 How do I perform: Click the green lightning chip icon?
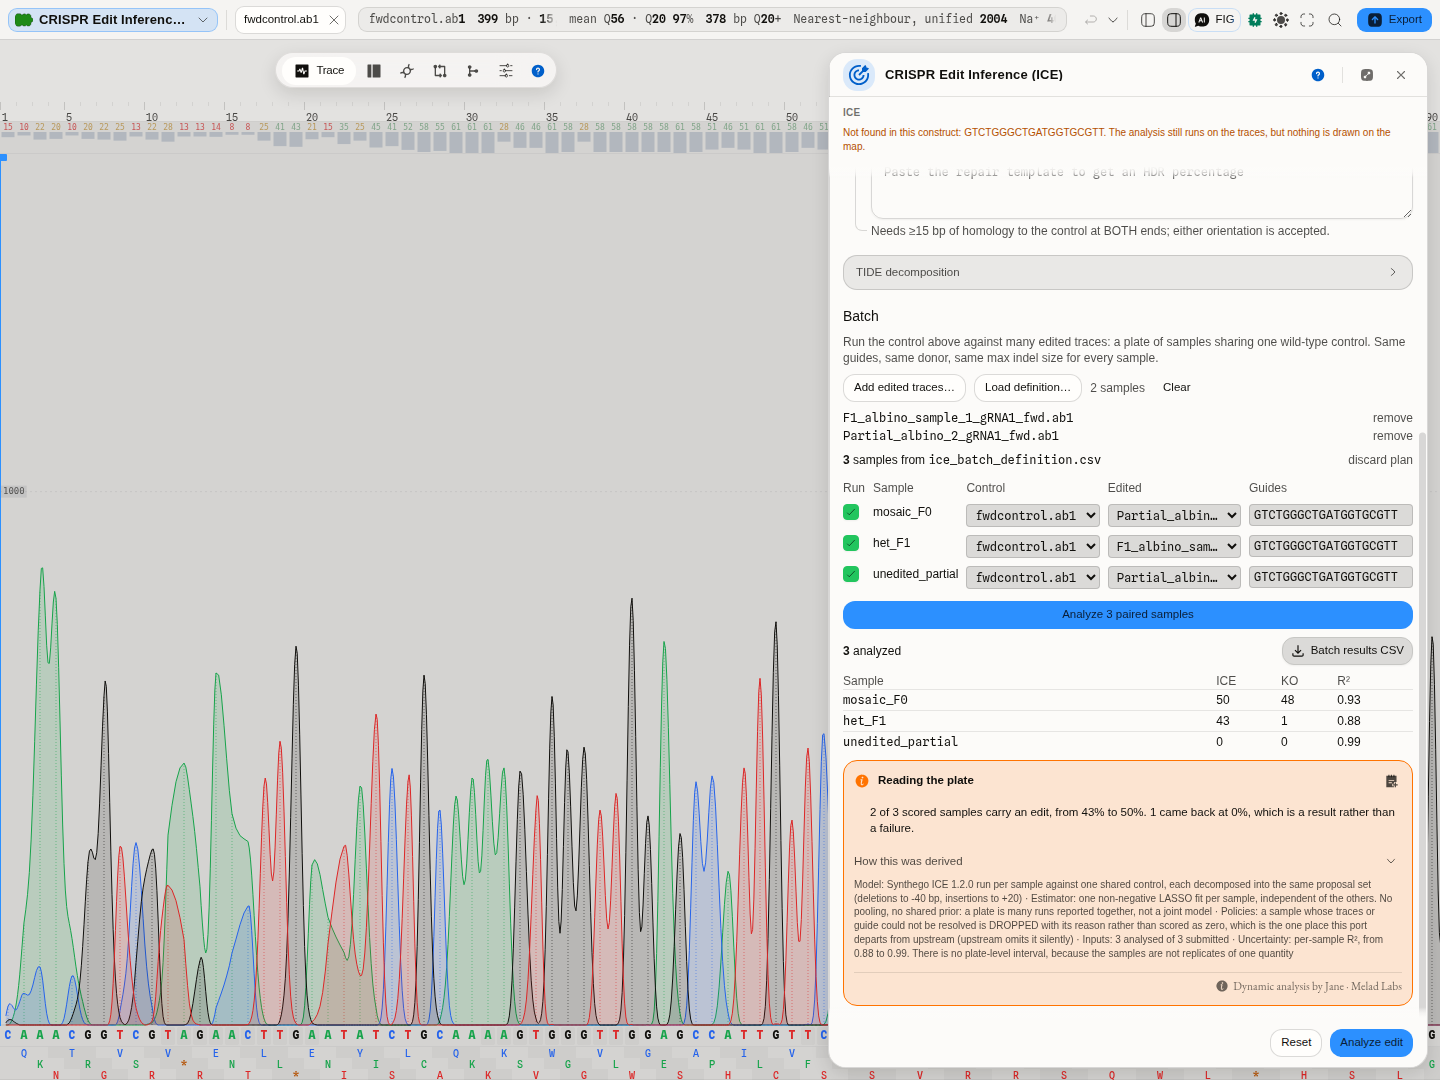tap(1255, 20)
